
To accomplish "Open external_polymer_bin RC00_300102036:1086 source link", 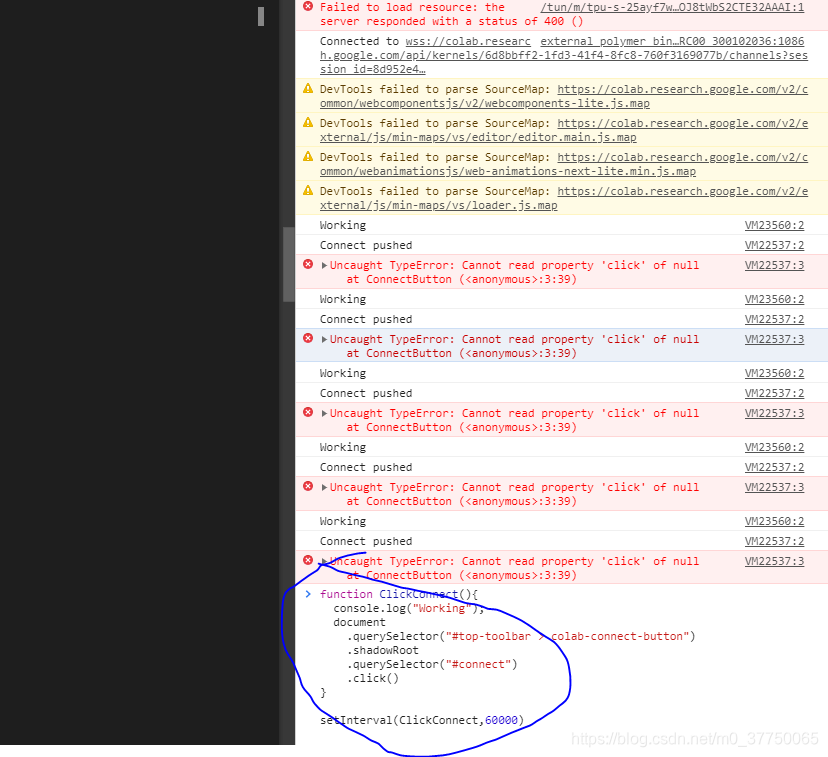I will coord(672,41).
